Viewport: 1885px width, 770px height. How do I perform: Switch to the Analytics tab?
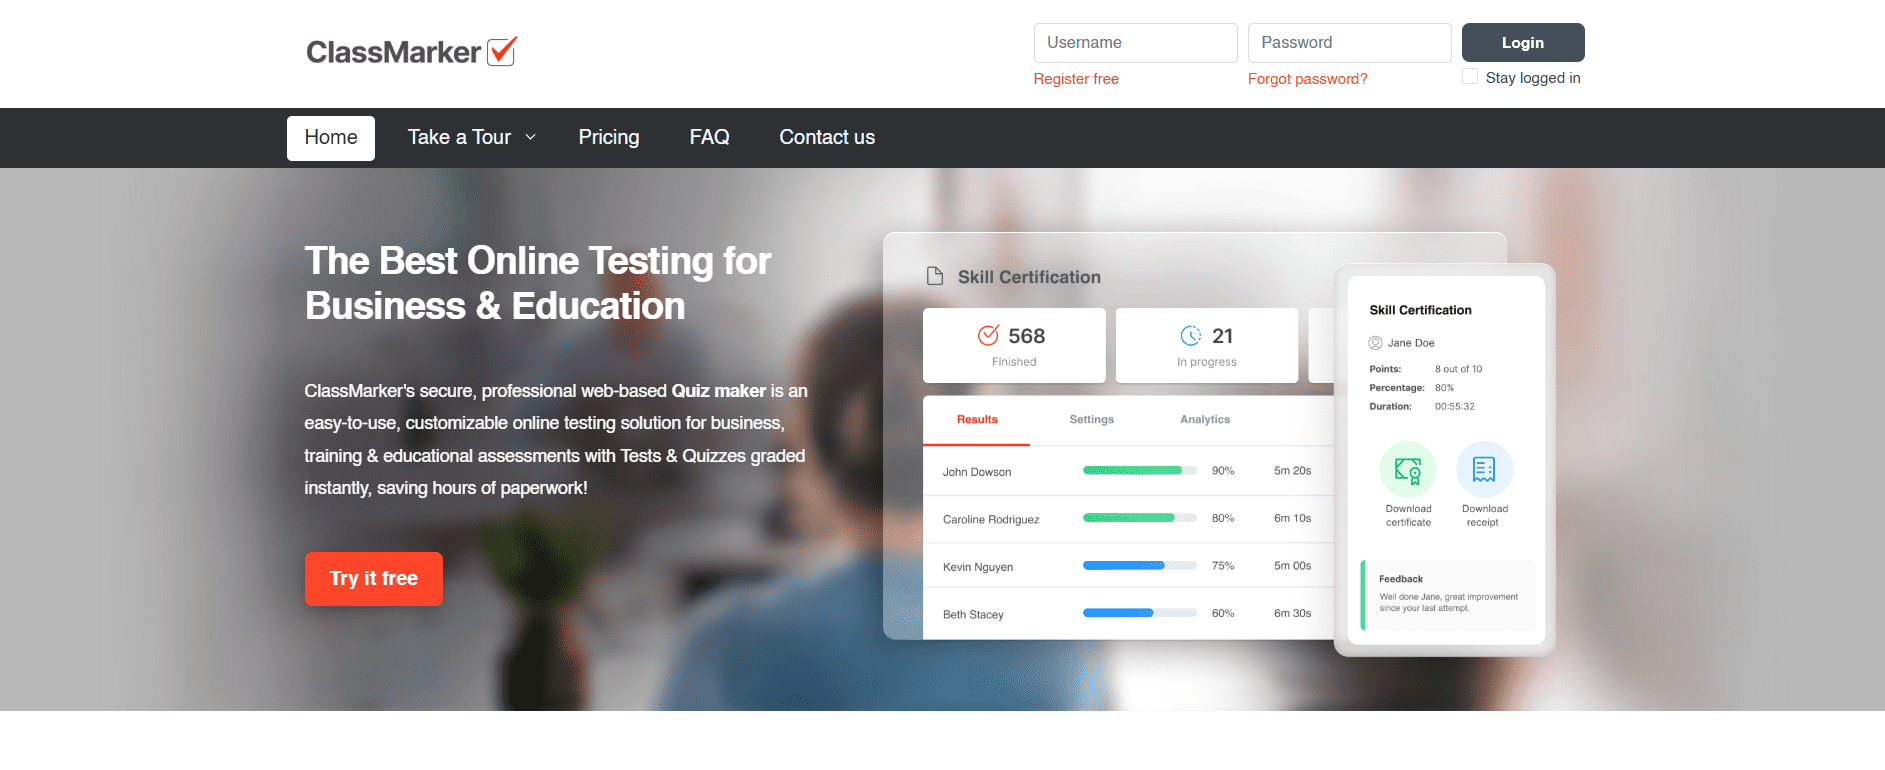[1205, 420]
